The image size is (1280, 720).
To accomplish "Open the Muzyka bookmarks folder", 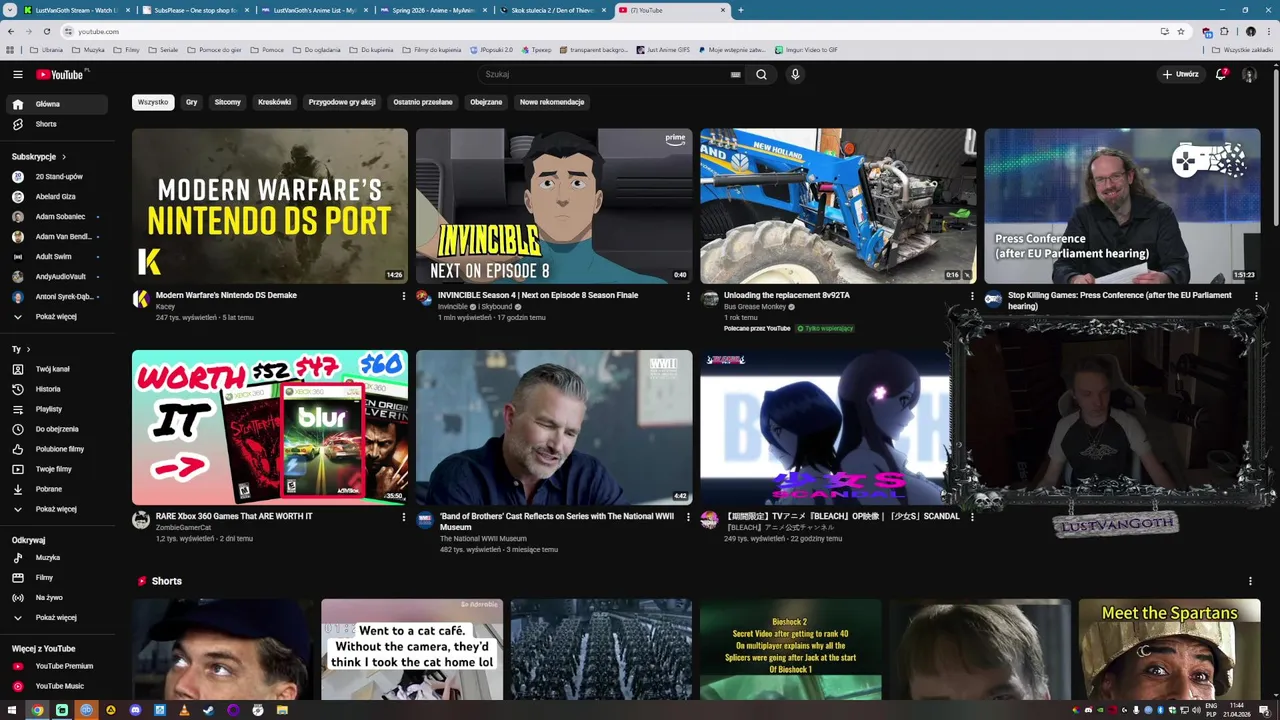I will click(x=89, y=49).
